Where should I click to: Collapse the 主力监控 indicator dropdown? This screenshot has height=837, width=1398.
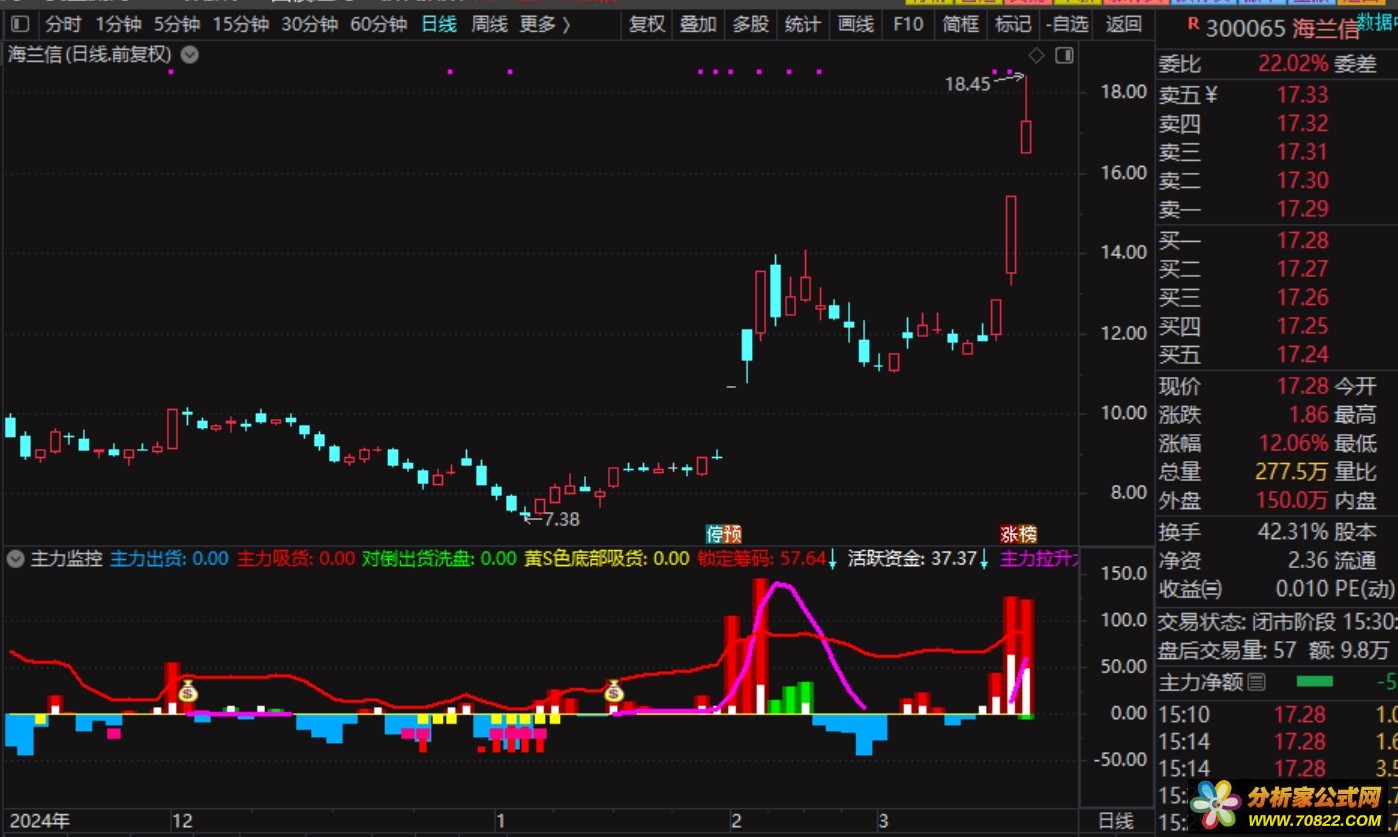click(x=15, y=559)
